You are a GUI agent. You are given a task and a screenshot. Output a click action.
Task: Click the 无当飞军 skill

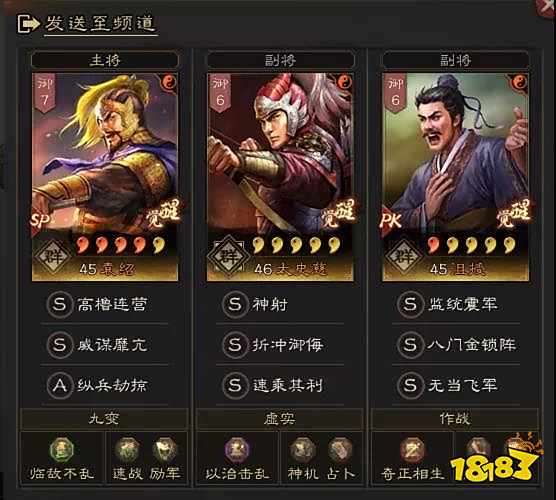tap(456, 385)
